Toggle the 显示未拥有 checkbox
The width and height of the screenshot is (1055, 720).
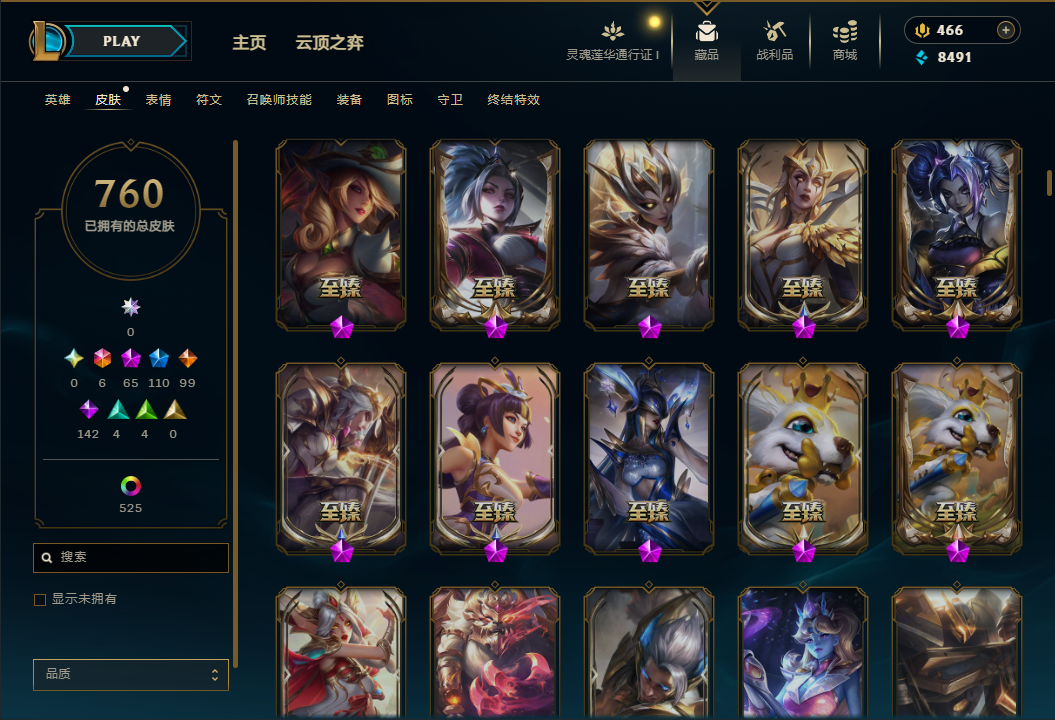(40, 600)
